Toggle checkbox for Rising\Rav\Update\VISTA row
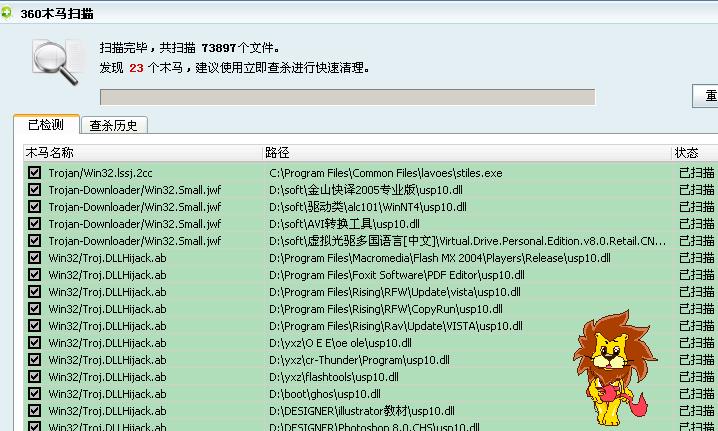The height and width of the screenshot is (431, 718). [x=34, y=325]
